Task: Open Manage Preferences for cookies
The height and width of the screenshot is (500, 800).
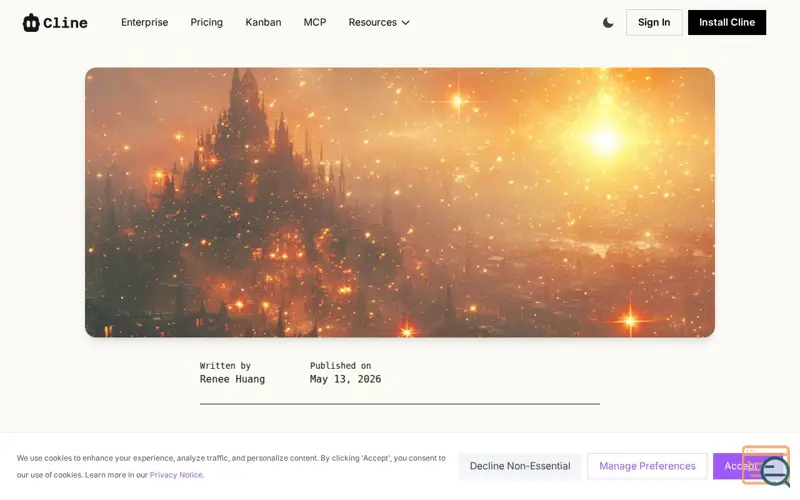Action: click(x=647, y=466)
